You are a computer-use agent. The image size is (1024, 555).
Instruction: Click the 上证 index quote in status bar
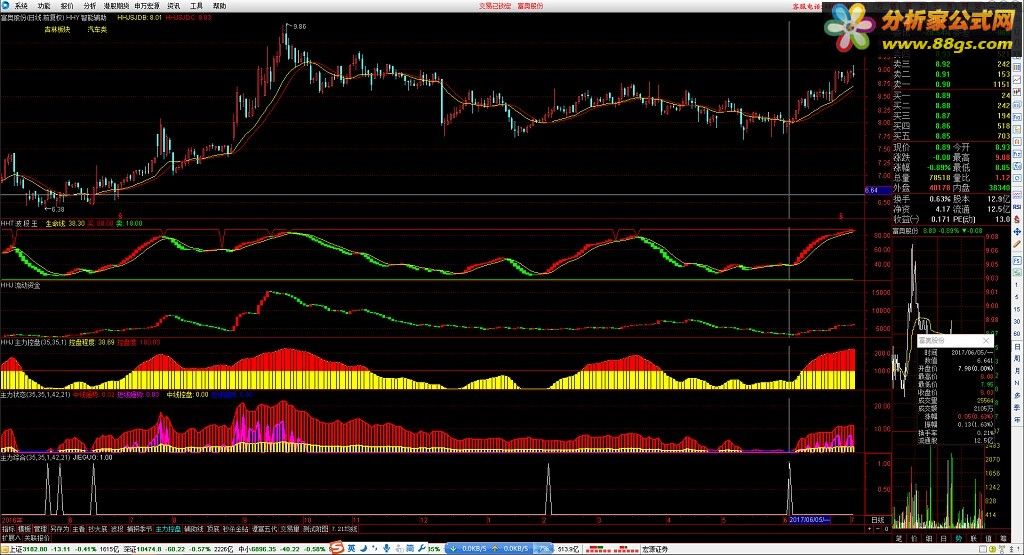pos(61,549)
